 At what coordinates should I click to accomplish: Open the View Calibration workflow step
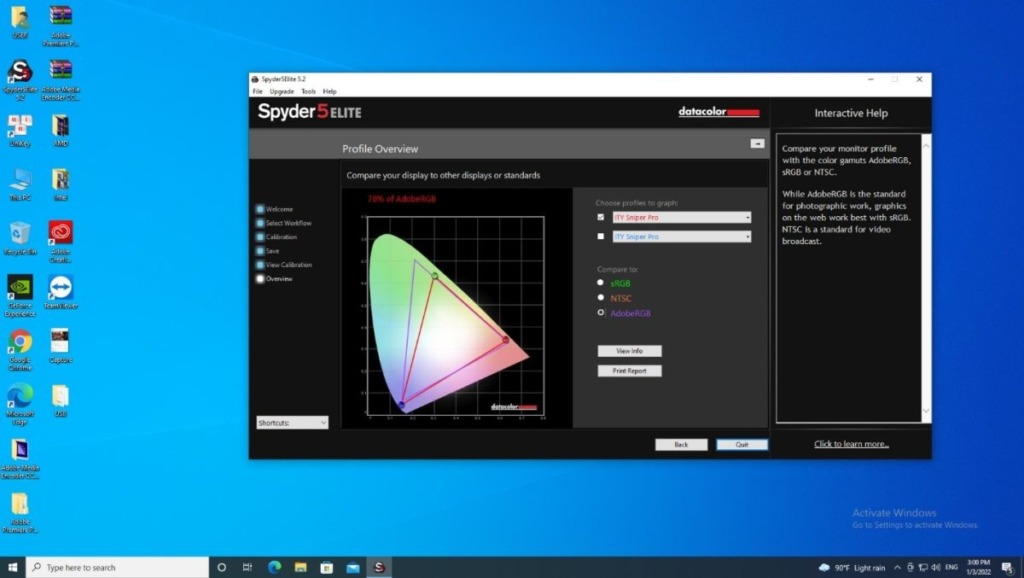click(260, 264)
